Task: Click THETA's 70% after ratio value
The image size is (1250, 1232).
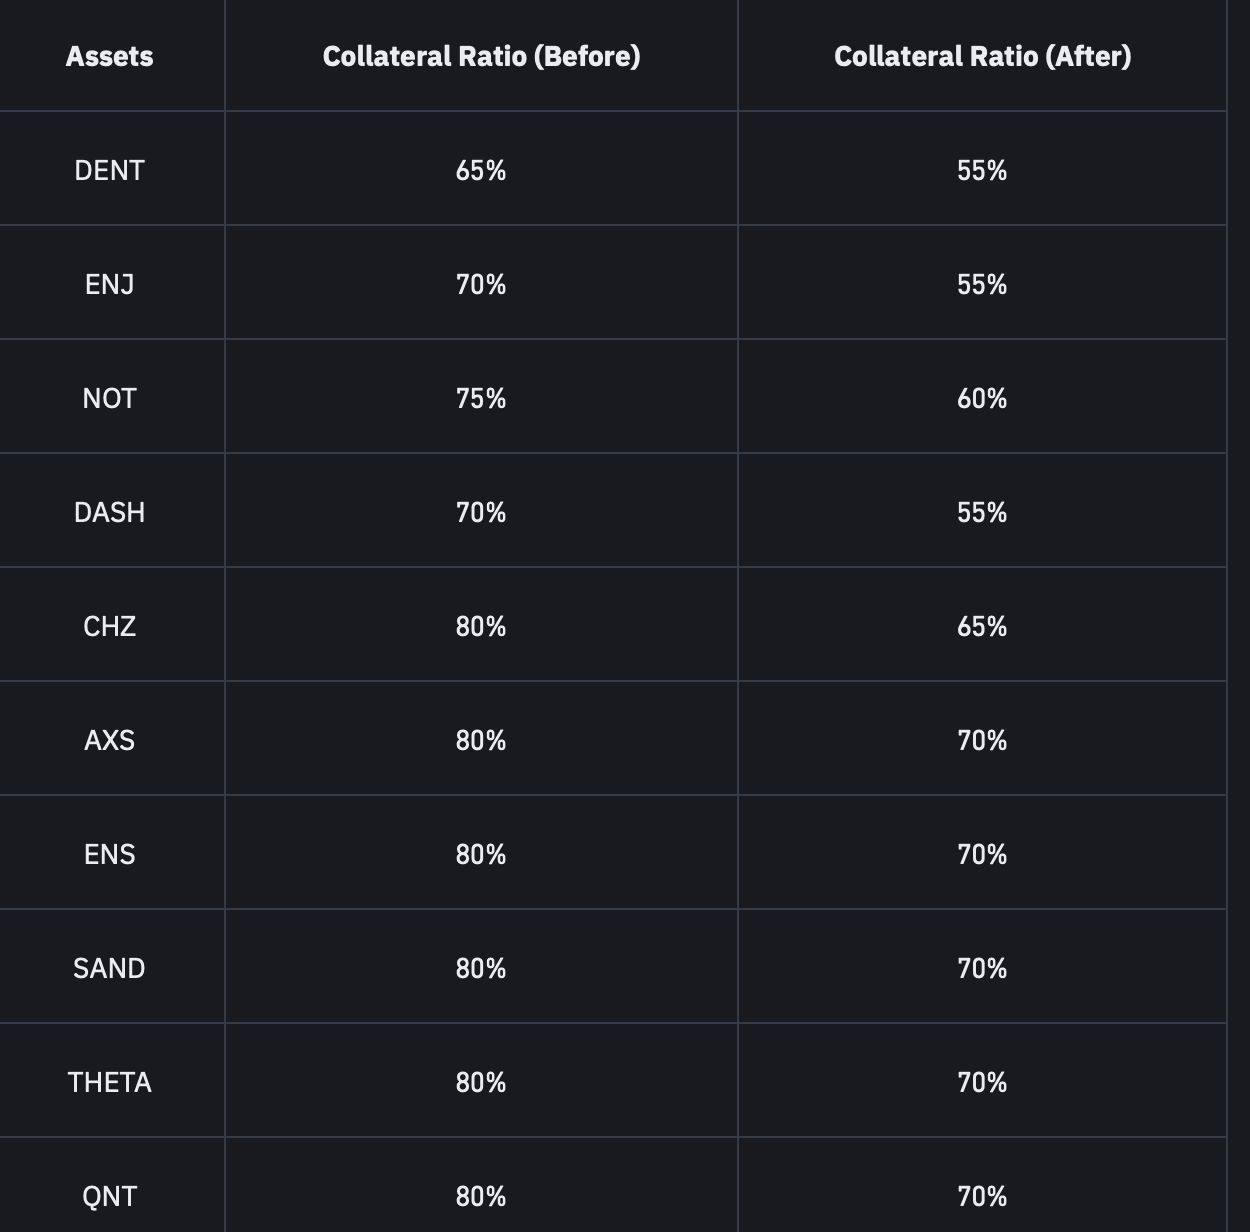Action: pyautogui.click(x=982, y=1082)
